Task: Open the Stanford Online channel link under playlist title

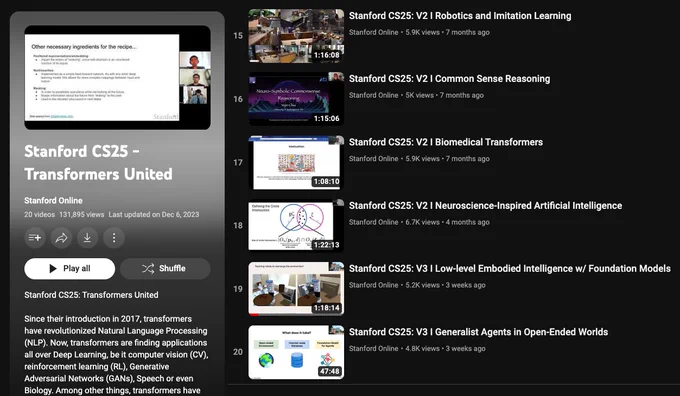Action: coord(53,200)
